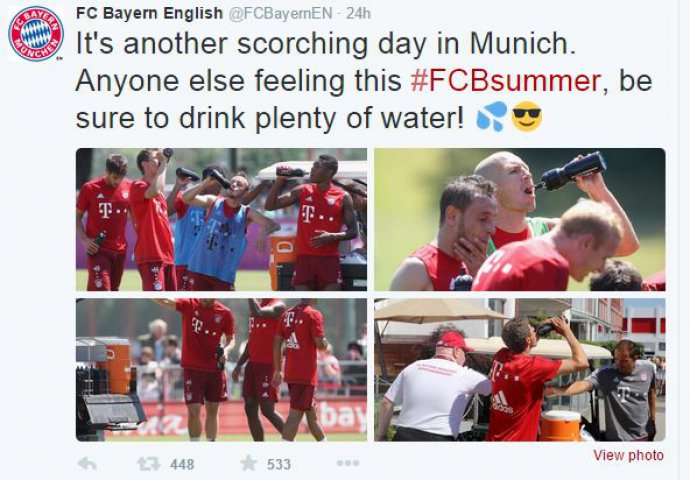The width and height of the screenshot is (690, 480).
Task: Open the #FCBsummer hashtag
Action: [506, 81]
